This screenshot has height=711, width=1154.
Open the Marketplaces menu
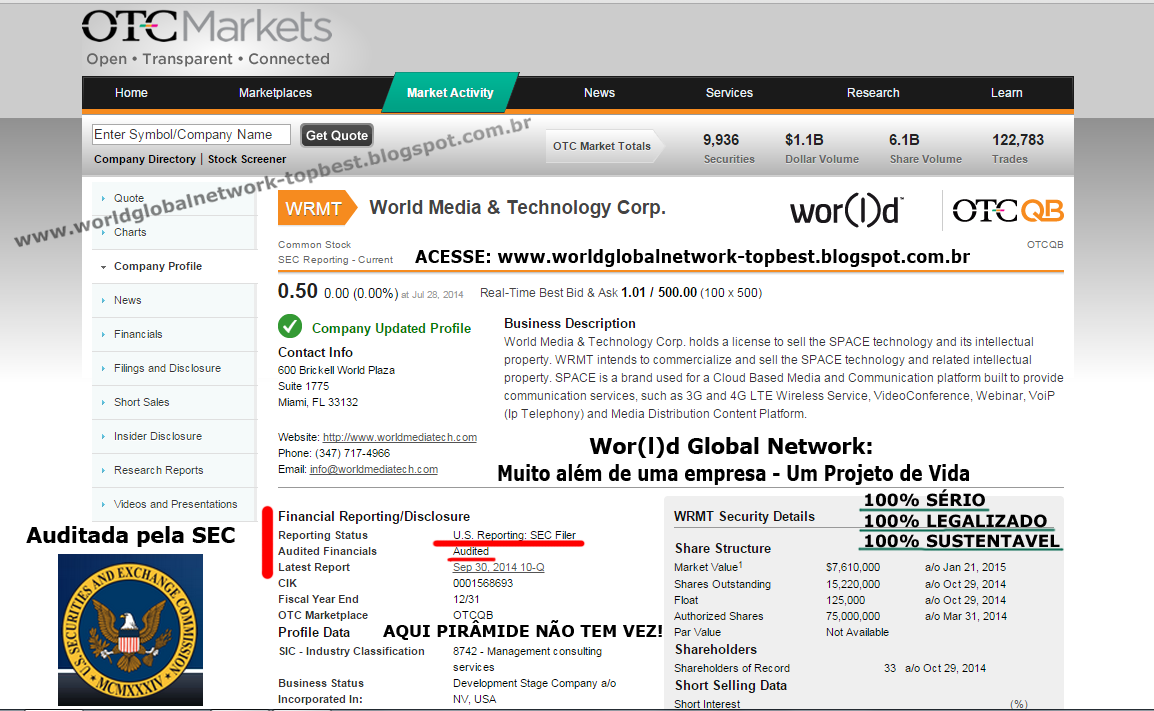coord(275,93)
